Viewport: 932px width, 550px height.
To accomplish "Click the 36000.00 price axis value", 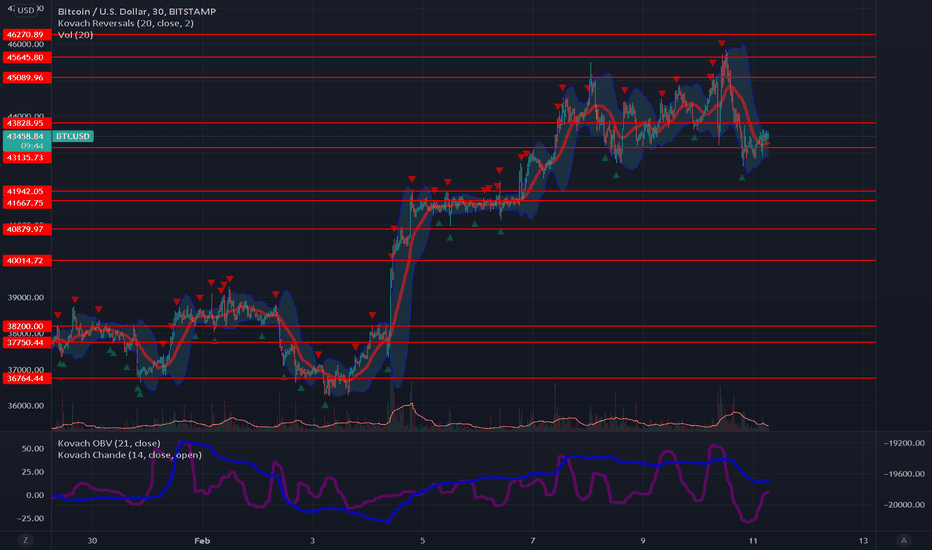I will (26, 406).
